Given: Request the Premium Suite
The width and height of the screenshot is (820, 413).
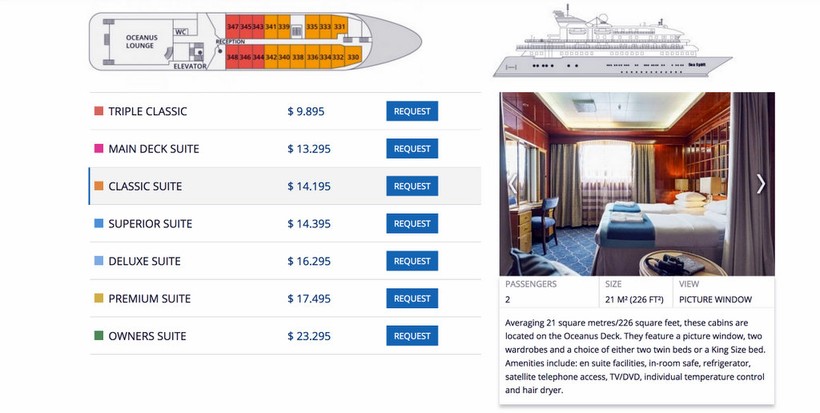Looking at the screenshot, I should coord(412,299).
